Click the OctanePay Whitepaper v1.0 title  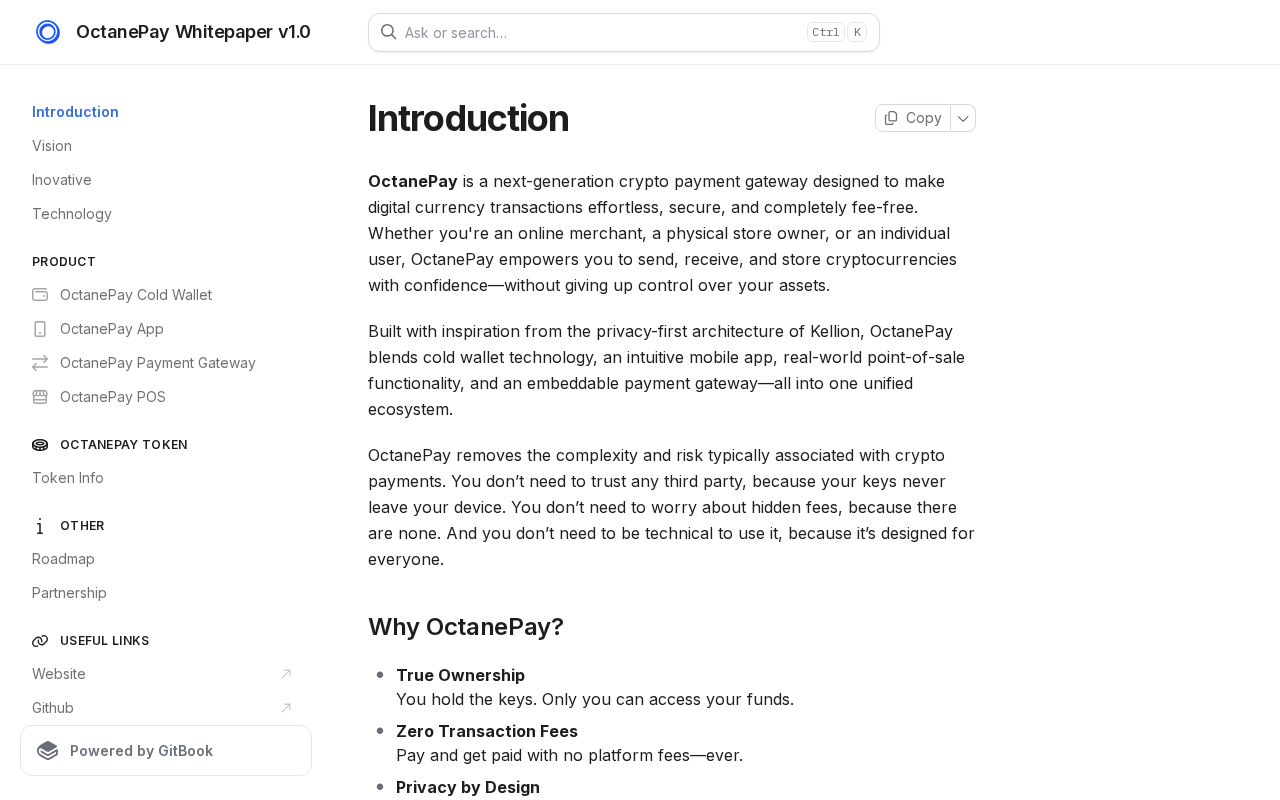click(x=193, y=32)
